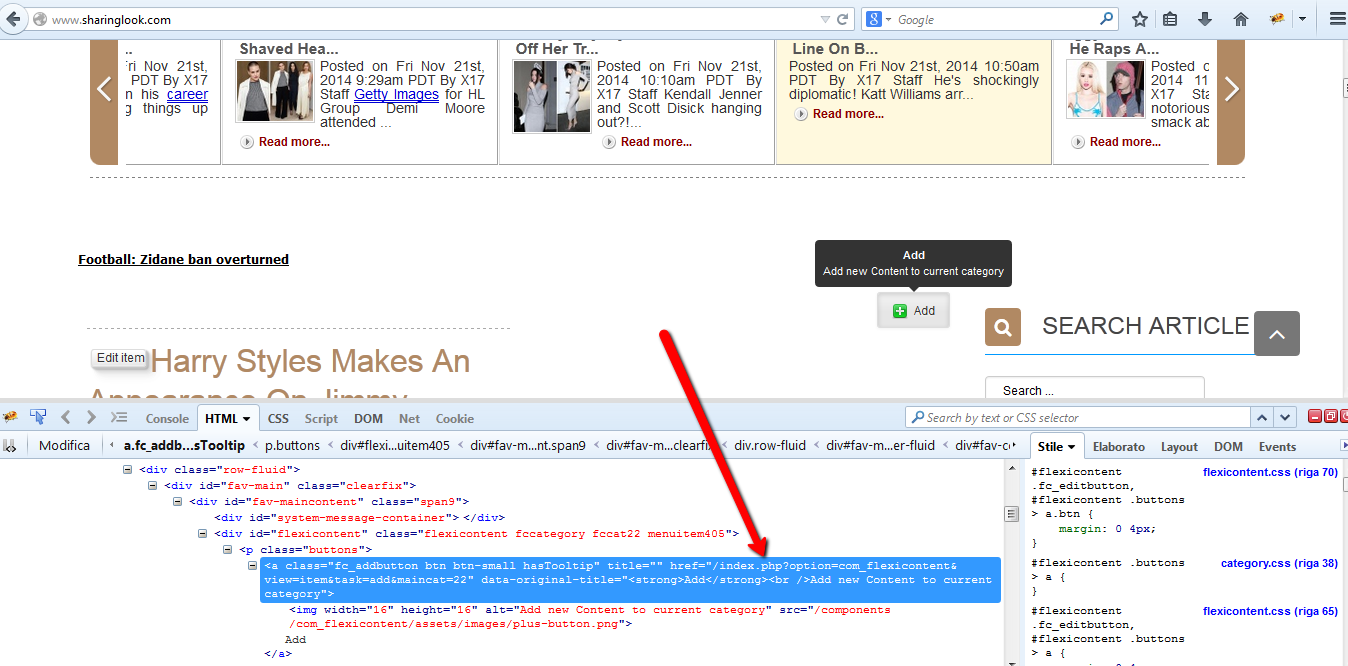Follow the Getty Images link
Screen dimensions: 1348x666
[396, 94]
